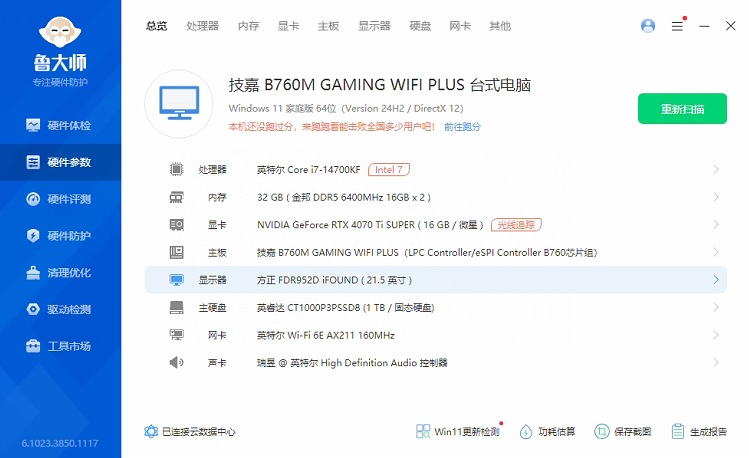
Task: Expand the 主板 row chevron
Action: (x=716, y=252)
